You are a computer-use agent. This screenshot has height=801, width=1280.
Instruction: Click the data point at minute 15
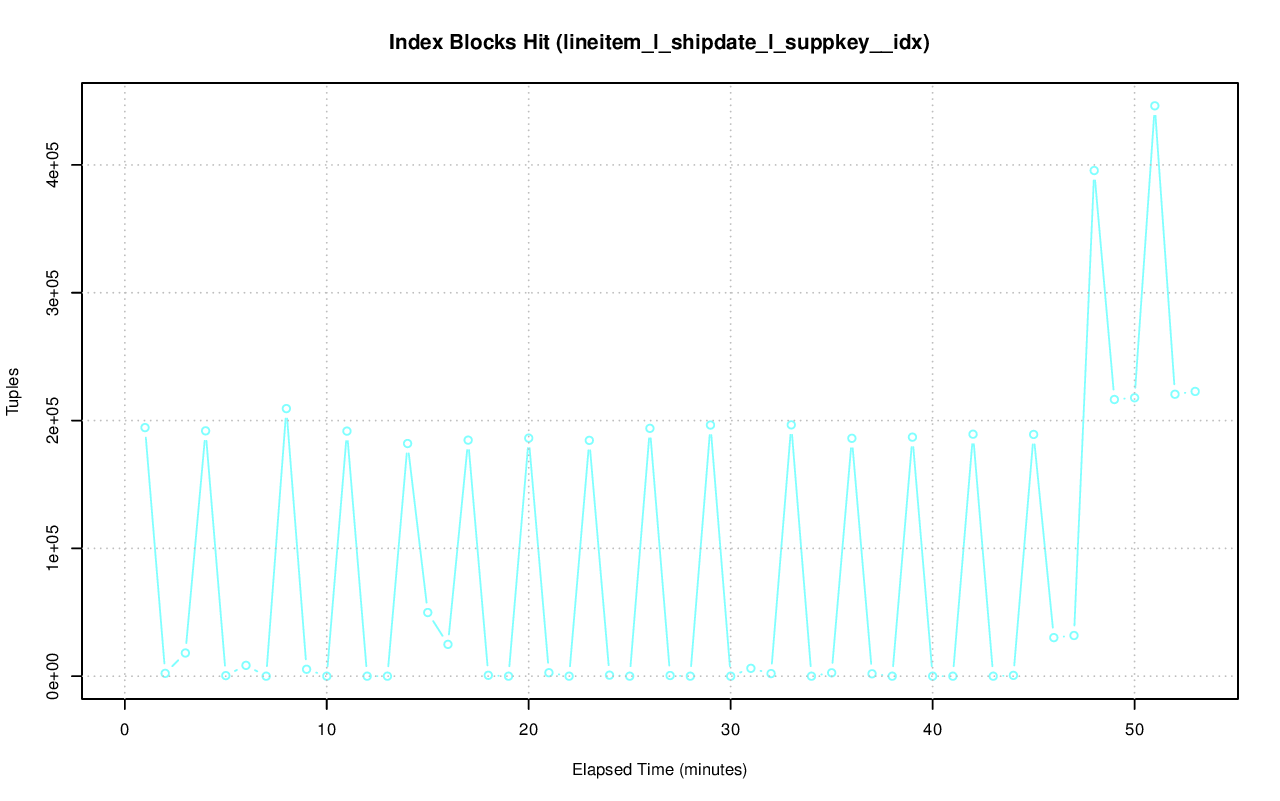tap(428, 612)
